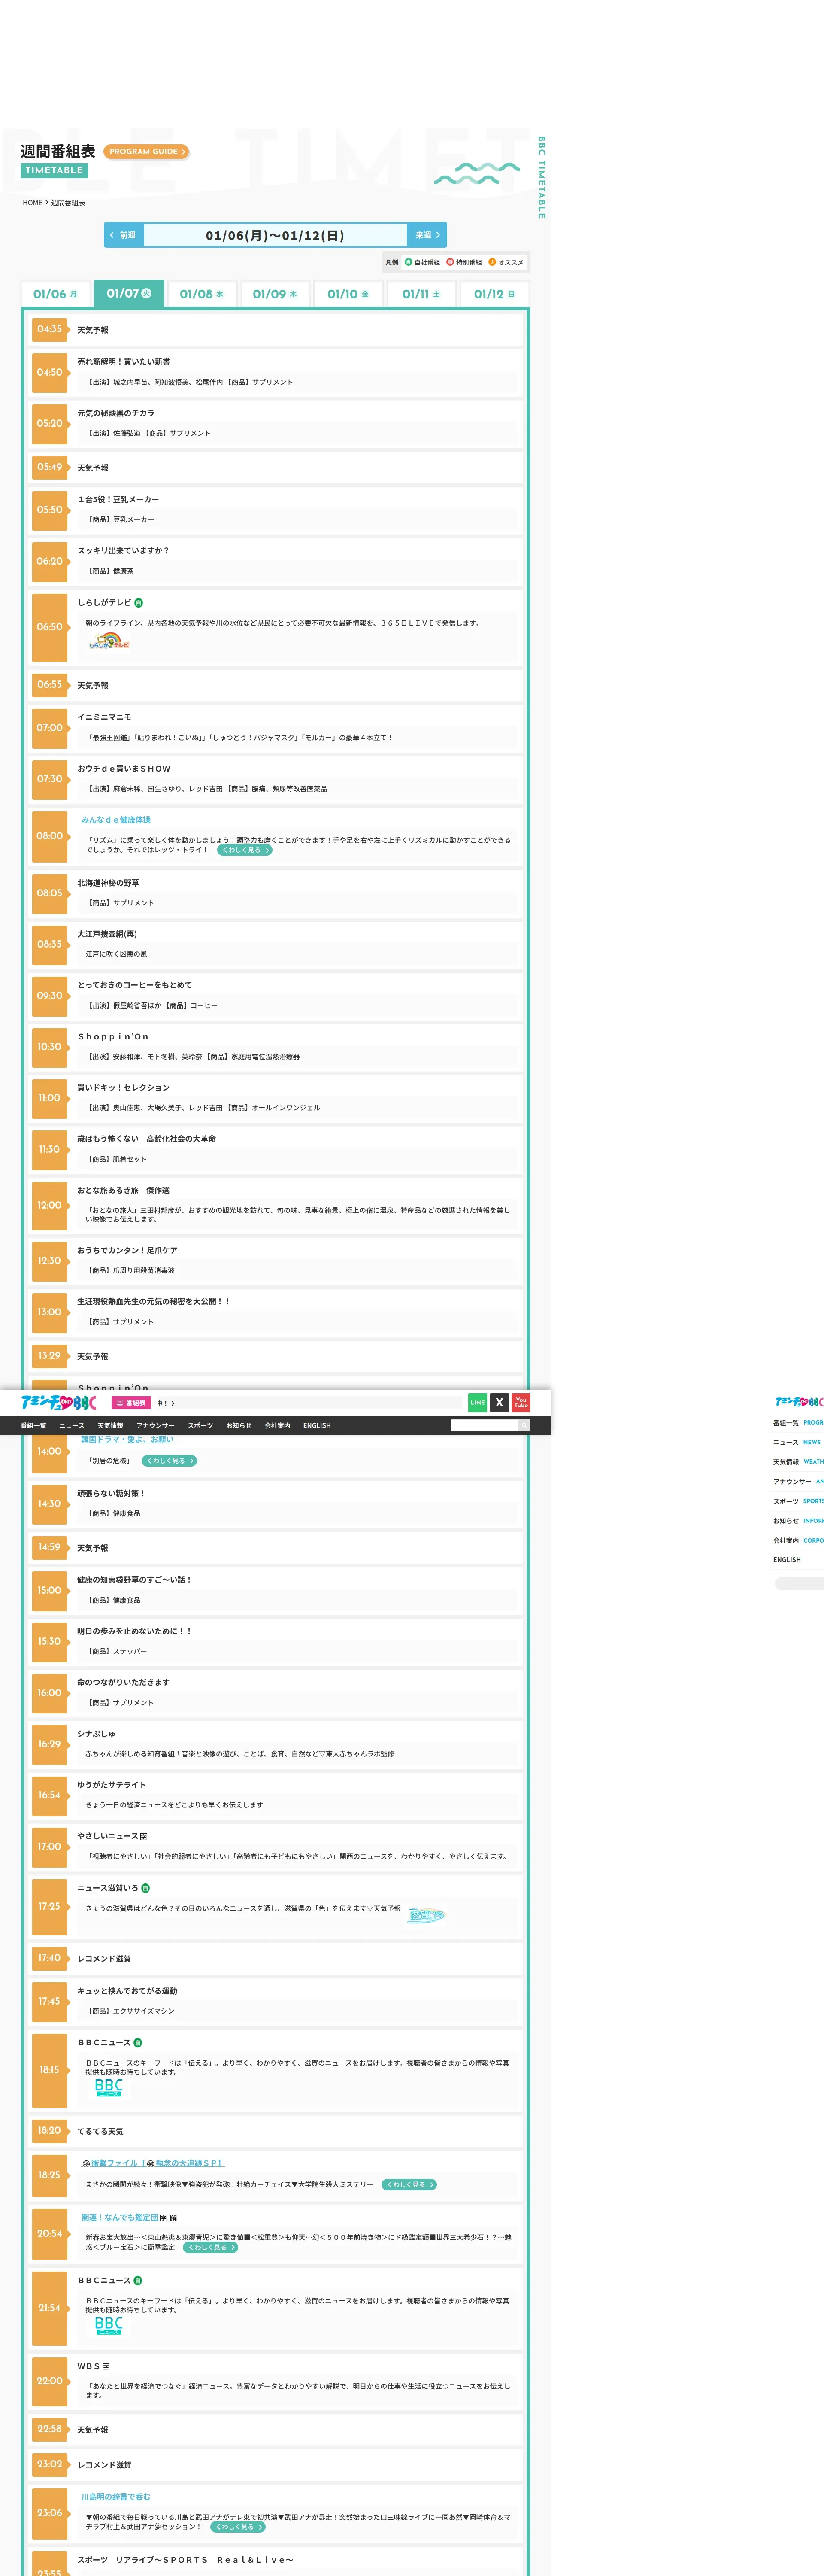The height and width of the screenshot is (2576, 824).
Task: Click the アミンチュ BBC header logo
Action: pos(59,1402)
